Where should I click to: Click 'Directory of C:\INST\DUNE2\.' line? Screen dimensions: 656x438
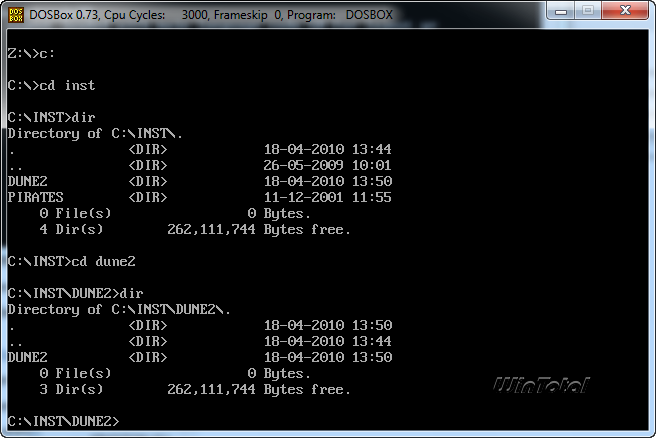pyautogui.click(x=119, y=310)
